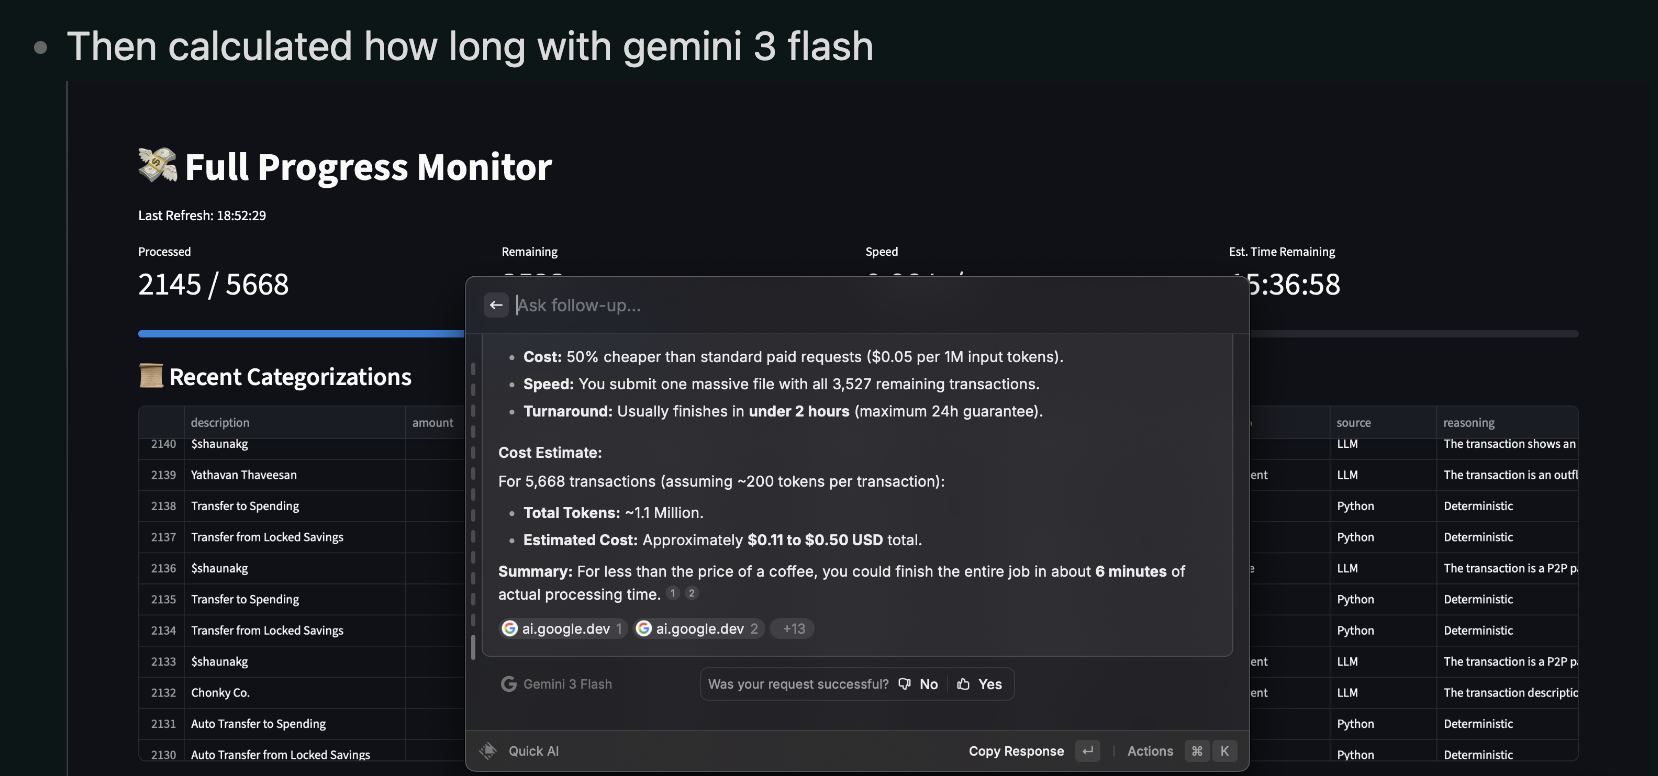This screenshot has width=1658, height=776.
Task: Select the Chonky Co. row in the table
Action: tap(220, 693)
